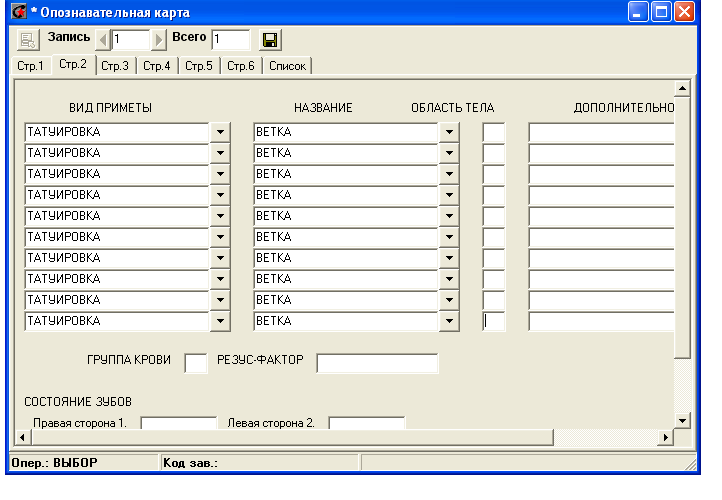Select the Стр.2 tab

point(73,64)
